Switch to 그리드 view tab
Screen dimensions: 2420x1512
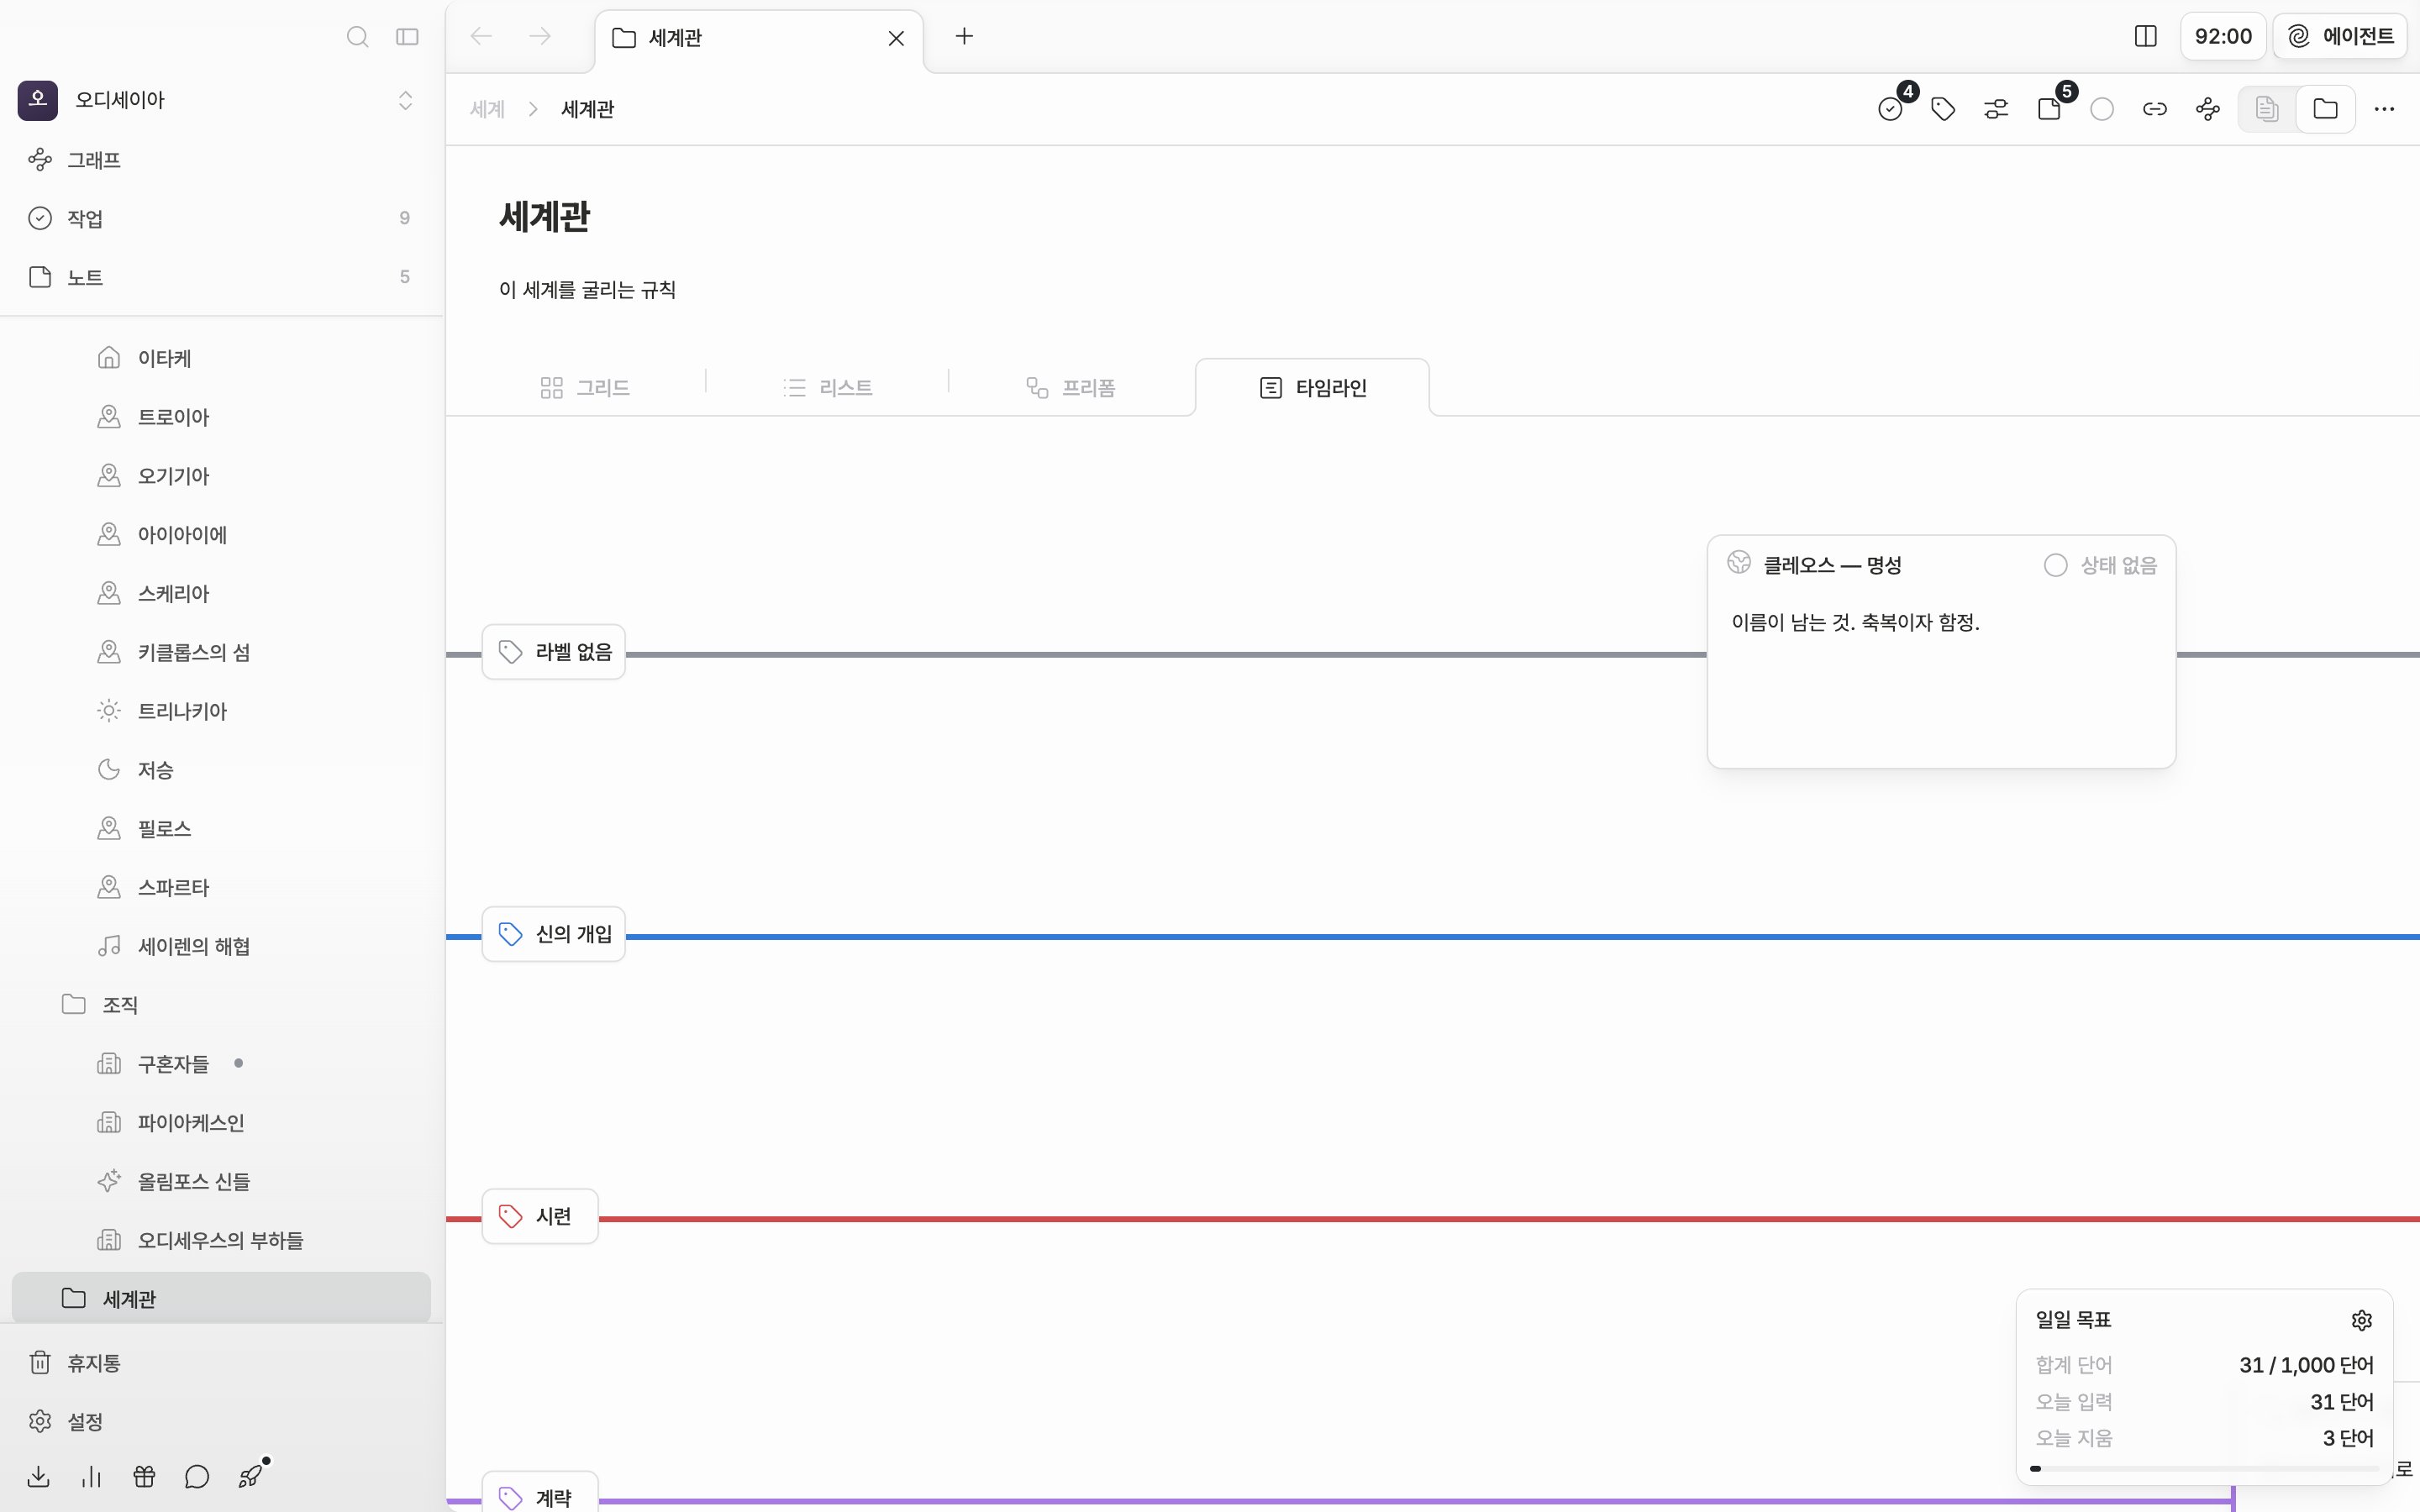pyautogui.click(x=585, y=388)
